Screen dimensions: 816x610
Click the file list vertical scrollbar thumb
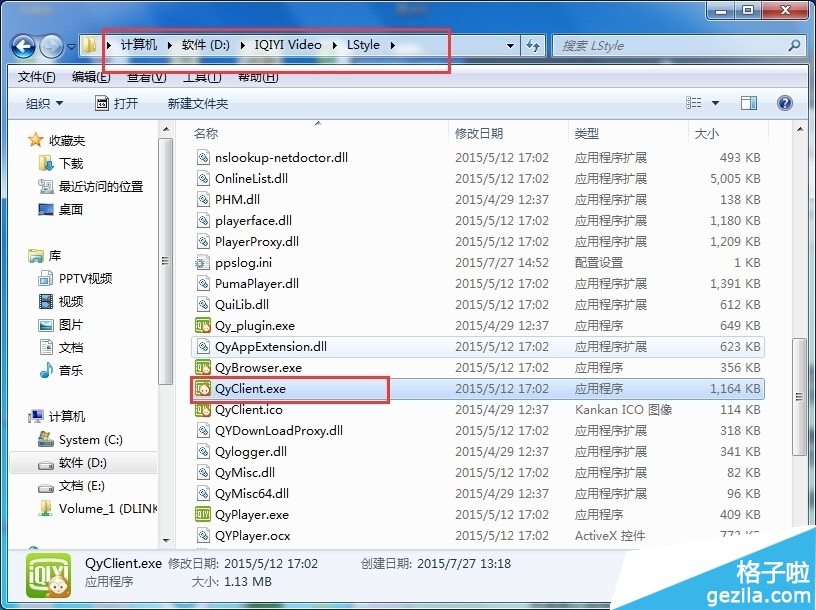(799, 397)
